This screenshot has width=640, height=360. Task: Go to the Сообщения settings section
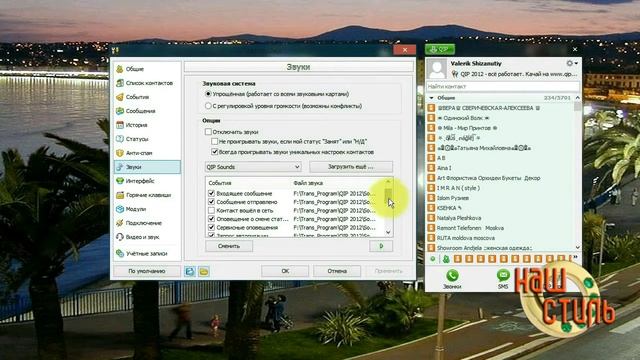(147, 111)
